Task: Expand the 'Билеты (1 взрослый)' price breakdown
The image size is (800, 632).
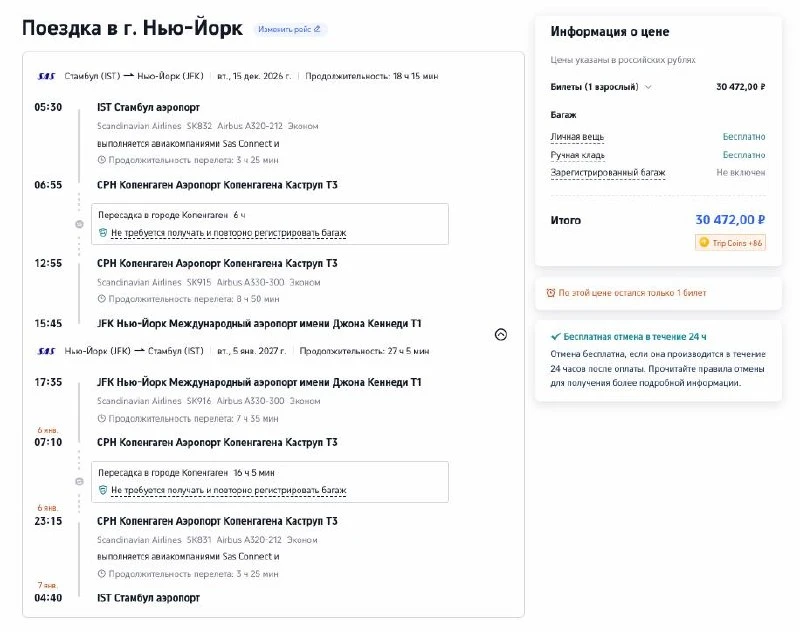Action: coord(601,87)
